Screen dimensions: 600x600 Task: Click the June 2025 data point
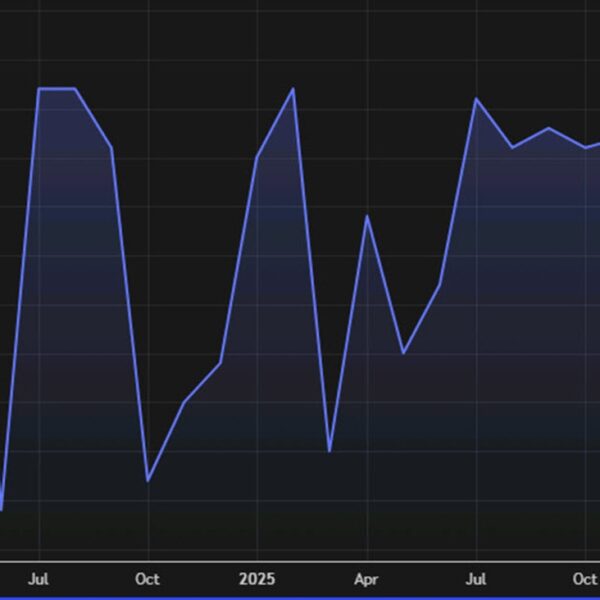(439, 285)
